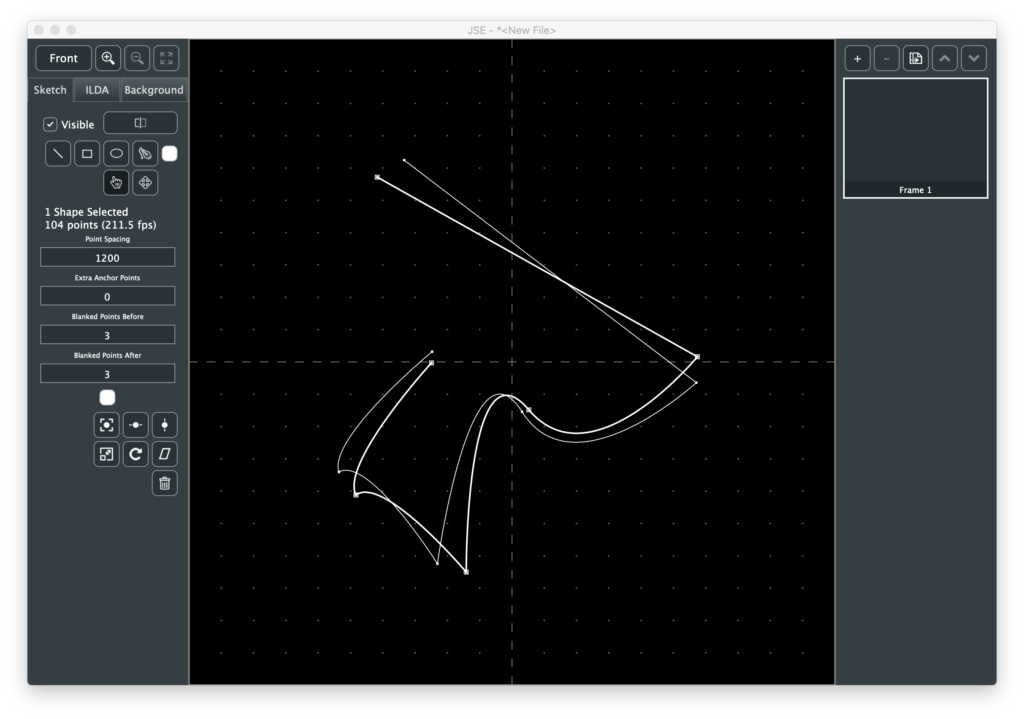1024x719 pixels.
Task: Activate the Pen curve tool
Action: click(145, 154)
